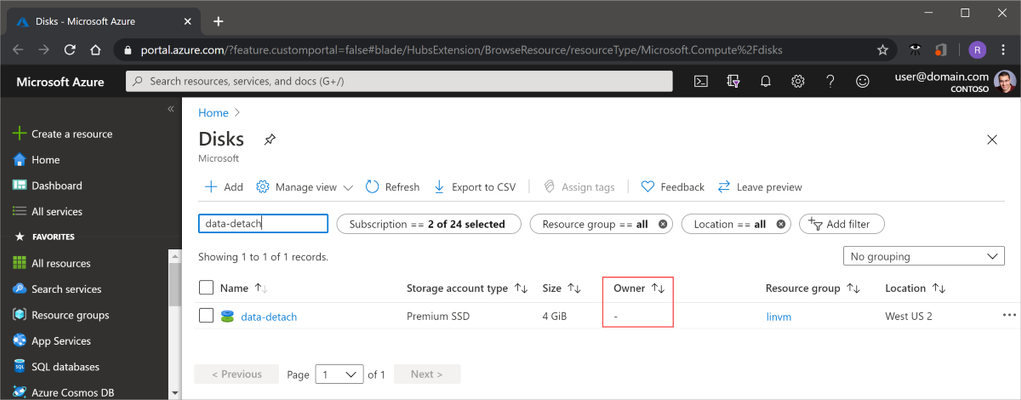The height and width of the screenshot is (400, 1021).
Task: Open Cloud Shell from the top bar
Action: coord(701,81)
